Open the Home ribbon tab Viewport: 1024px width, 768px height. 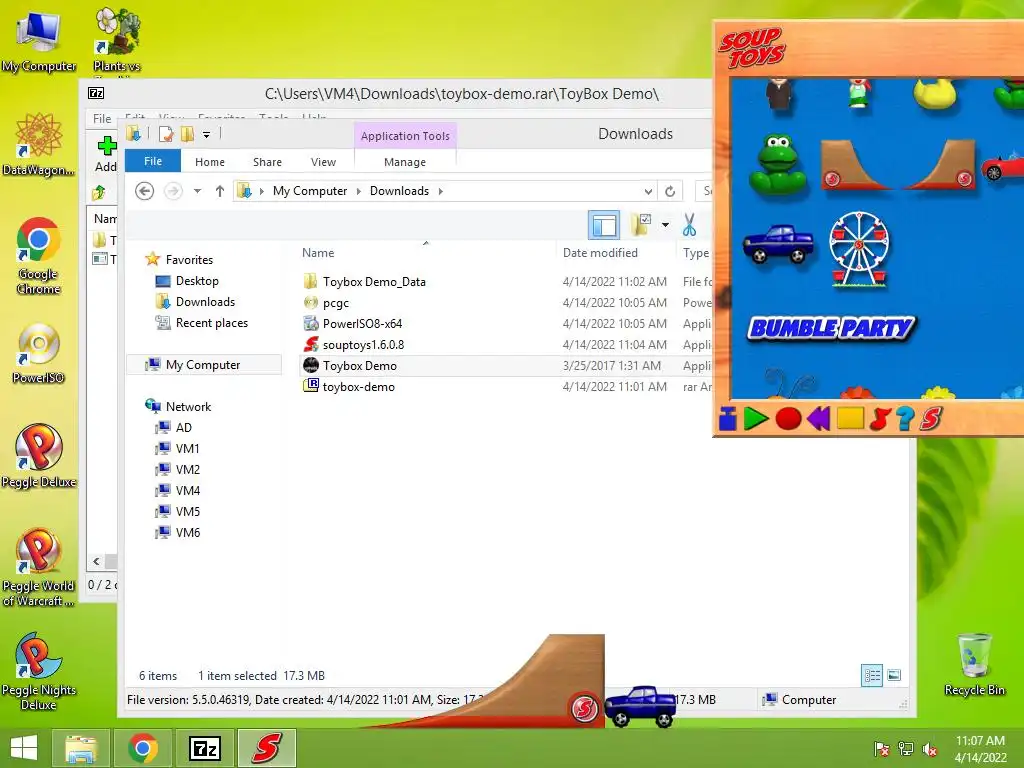pyautogui.click(x=210, y=162)
